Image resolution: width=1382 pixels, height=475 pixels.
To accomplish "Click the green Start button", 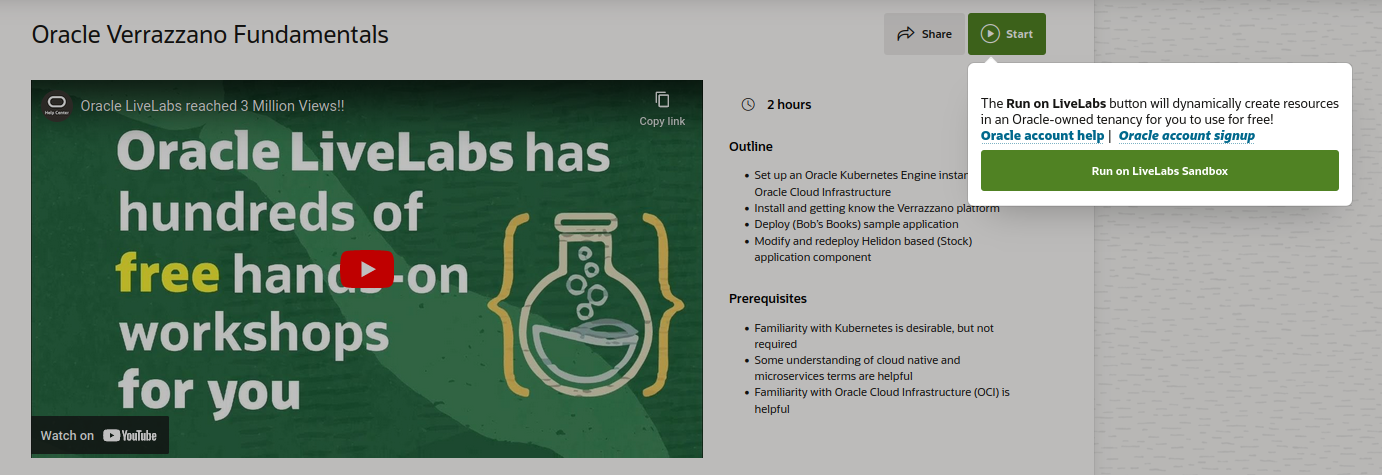I will click(x=1007, y=34).
